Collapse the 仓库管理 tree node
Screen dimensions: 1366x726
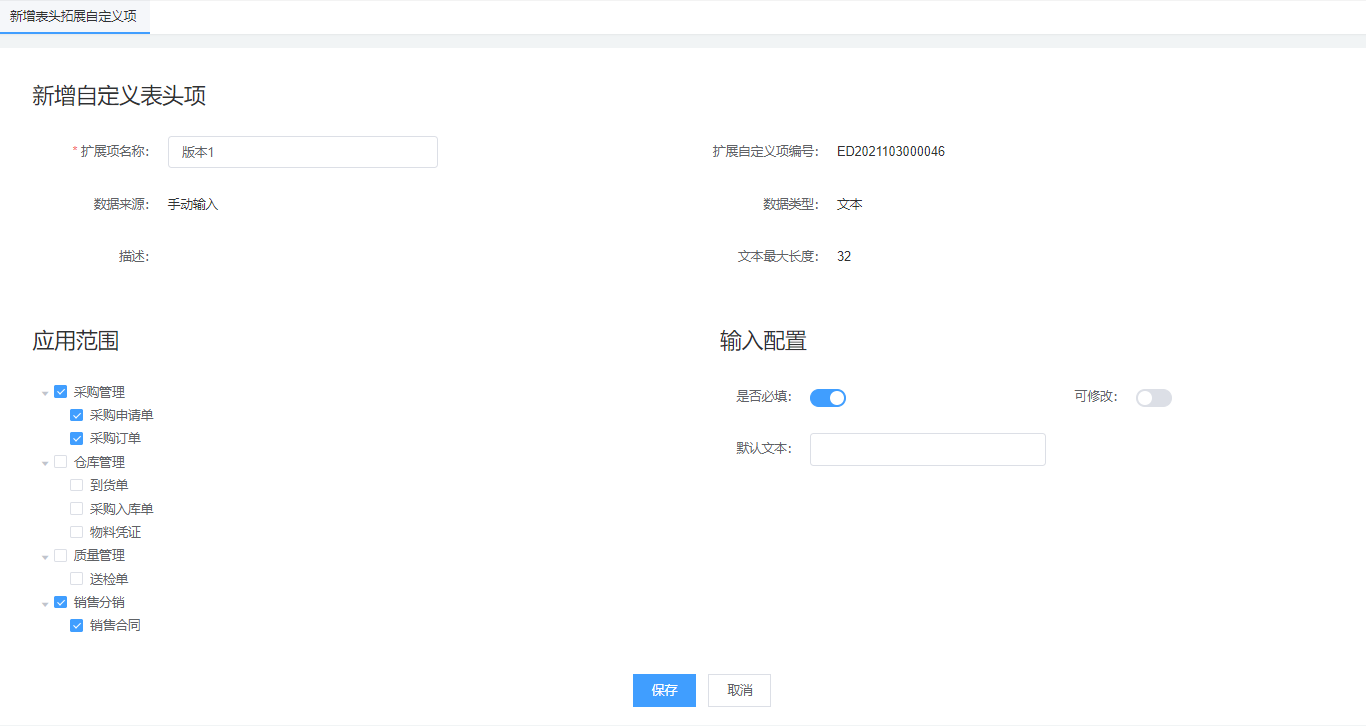(45, 463)
